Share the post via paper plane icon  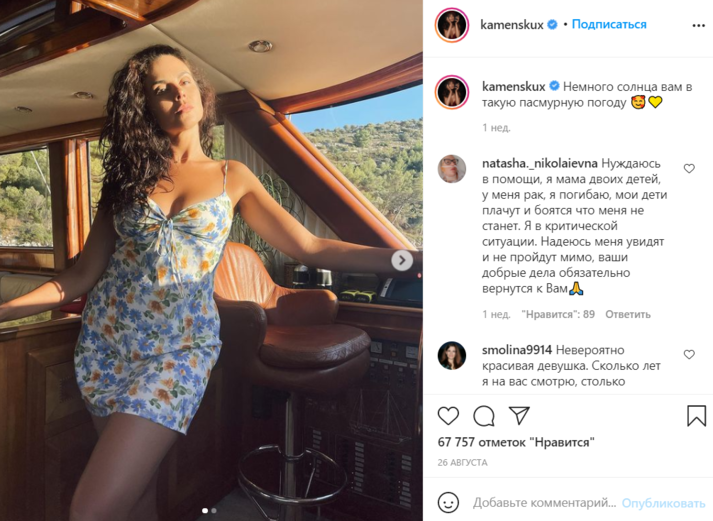tap(519, 416)
